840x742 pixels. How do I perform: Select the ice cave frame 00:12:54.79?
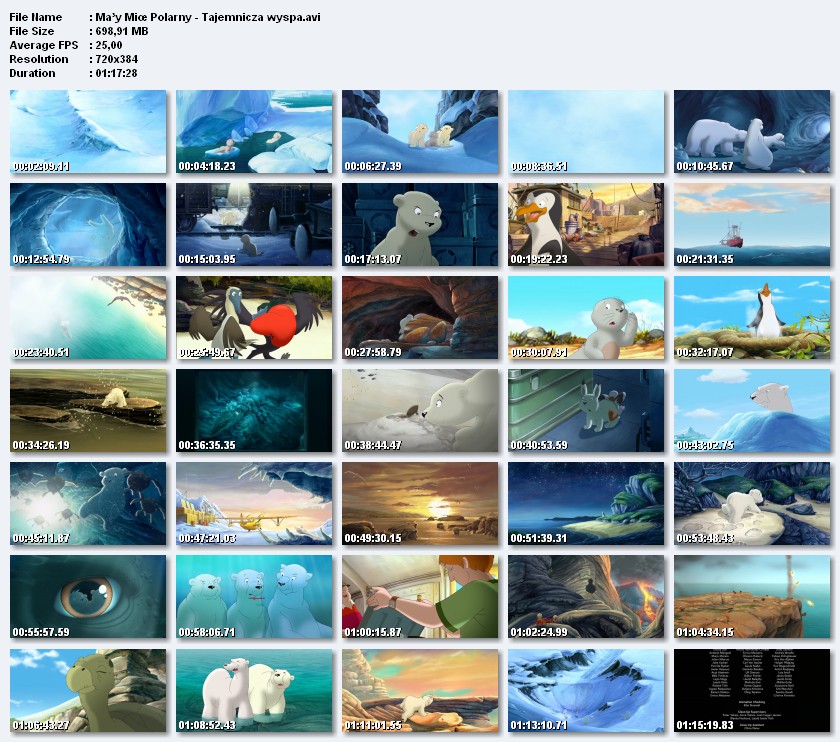[x=88, y=224]
